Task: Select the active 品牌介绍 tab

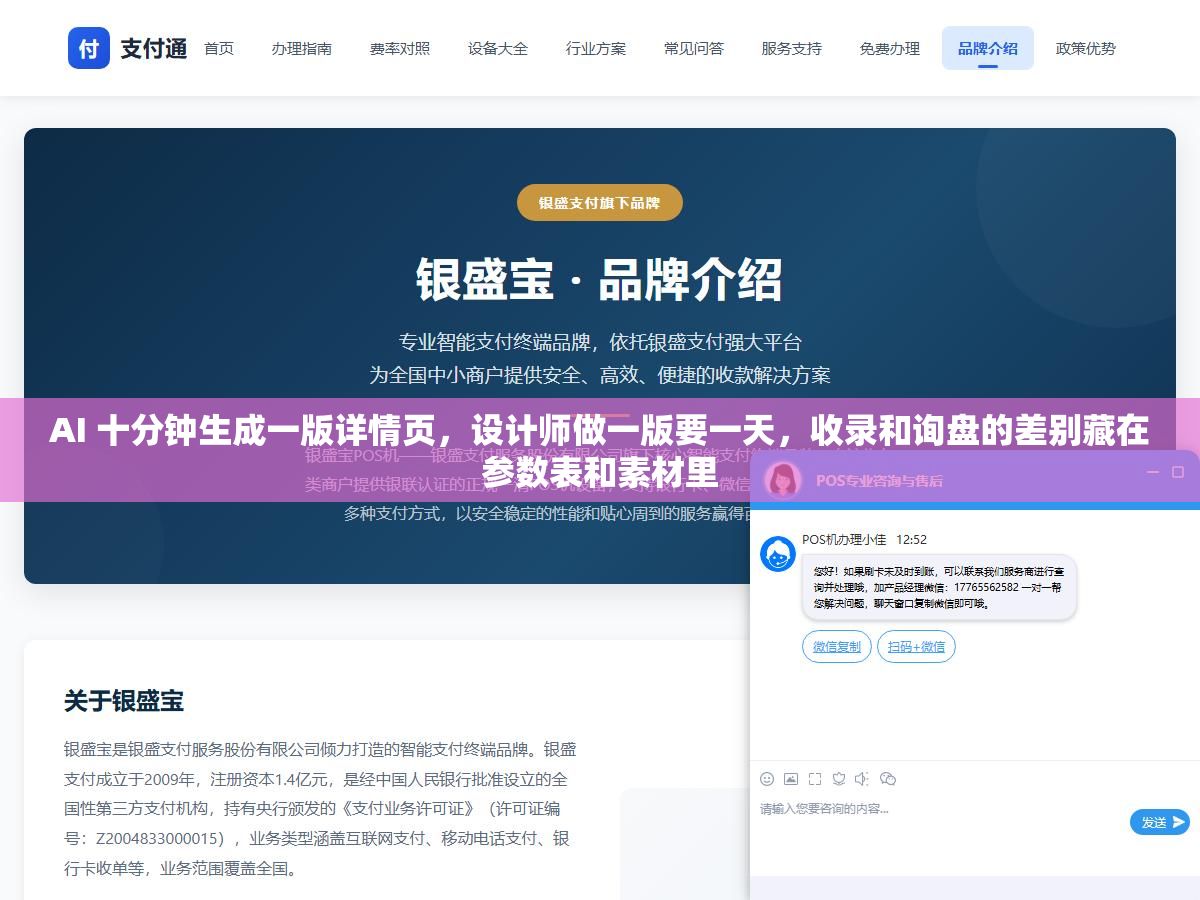Action: [x=987, y=48]
